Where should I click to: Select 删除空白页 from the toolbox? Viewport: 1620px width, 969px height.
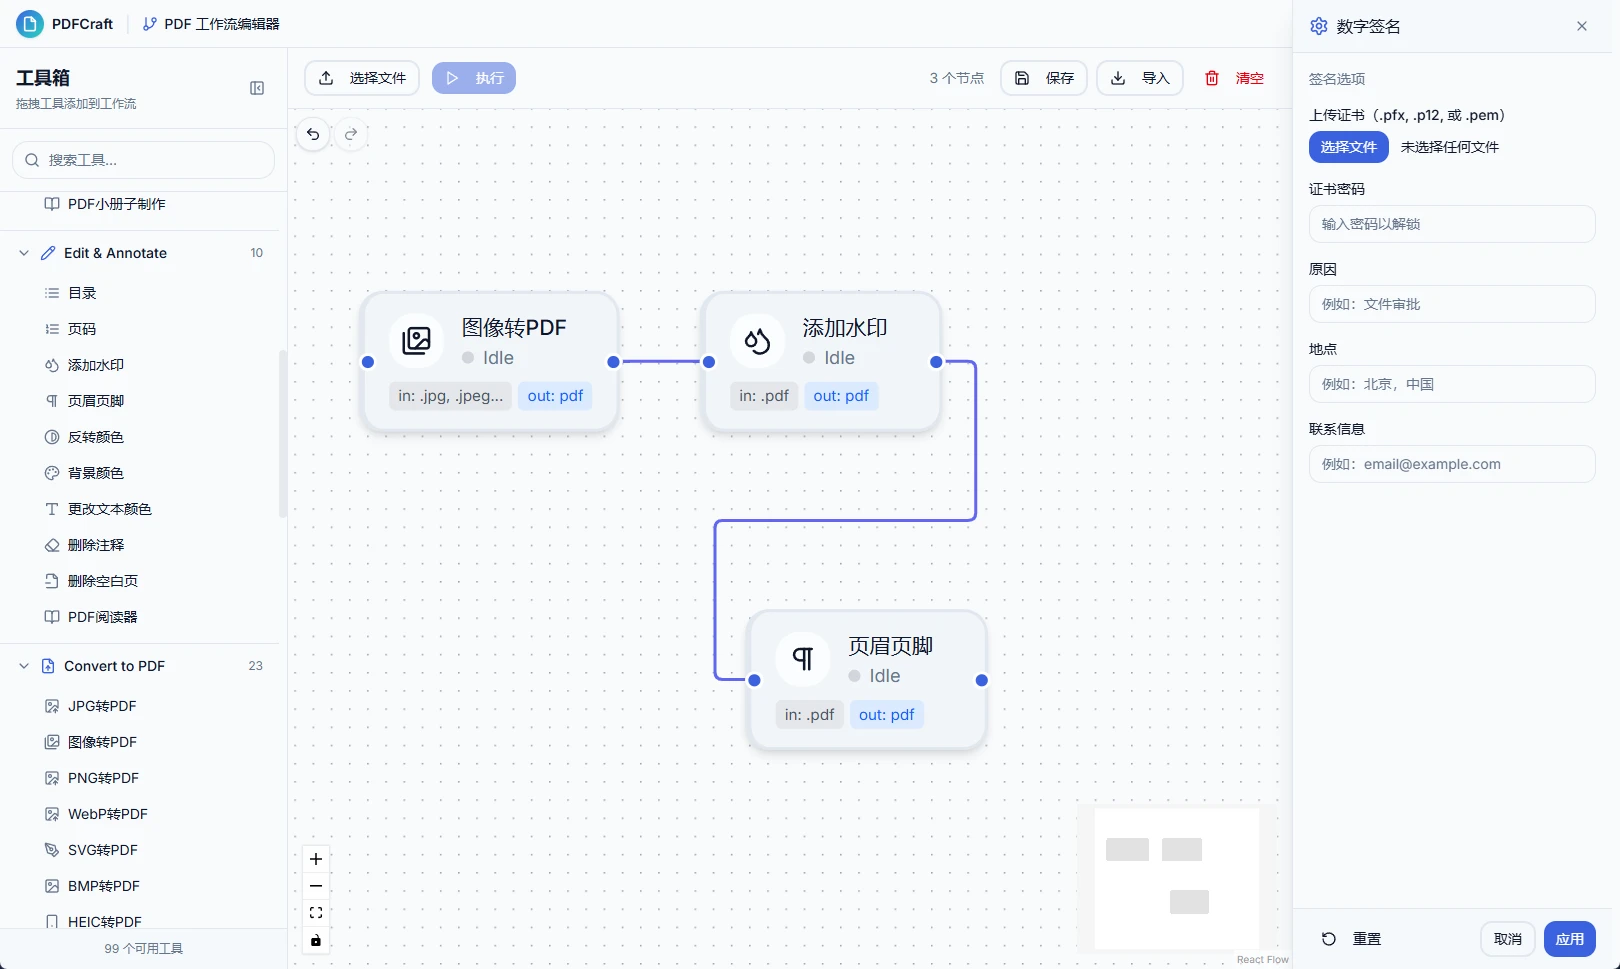click(x=102, y=581)
